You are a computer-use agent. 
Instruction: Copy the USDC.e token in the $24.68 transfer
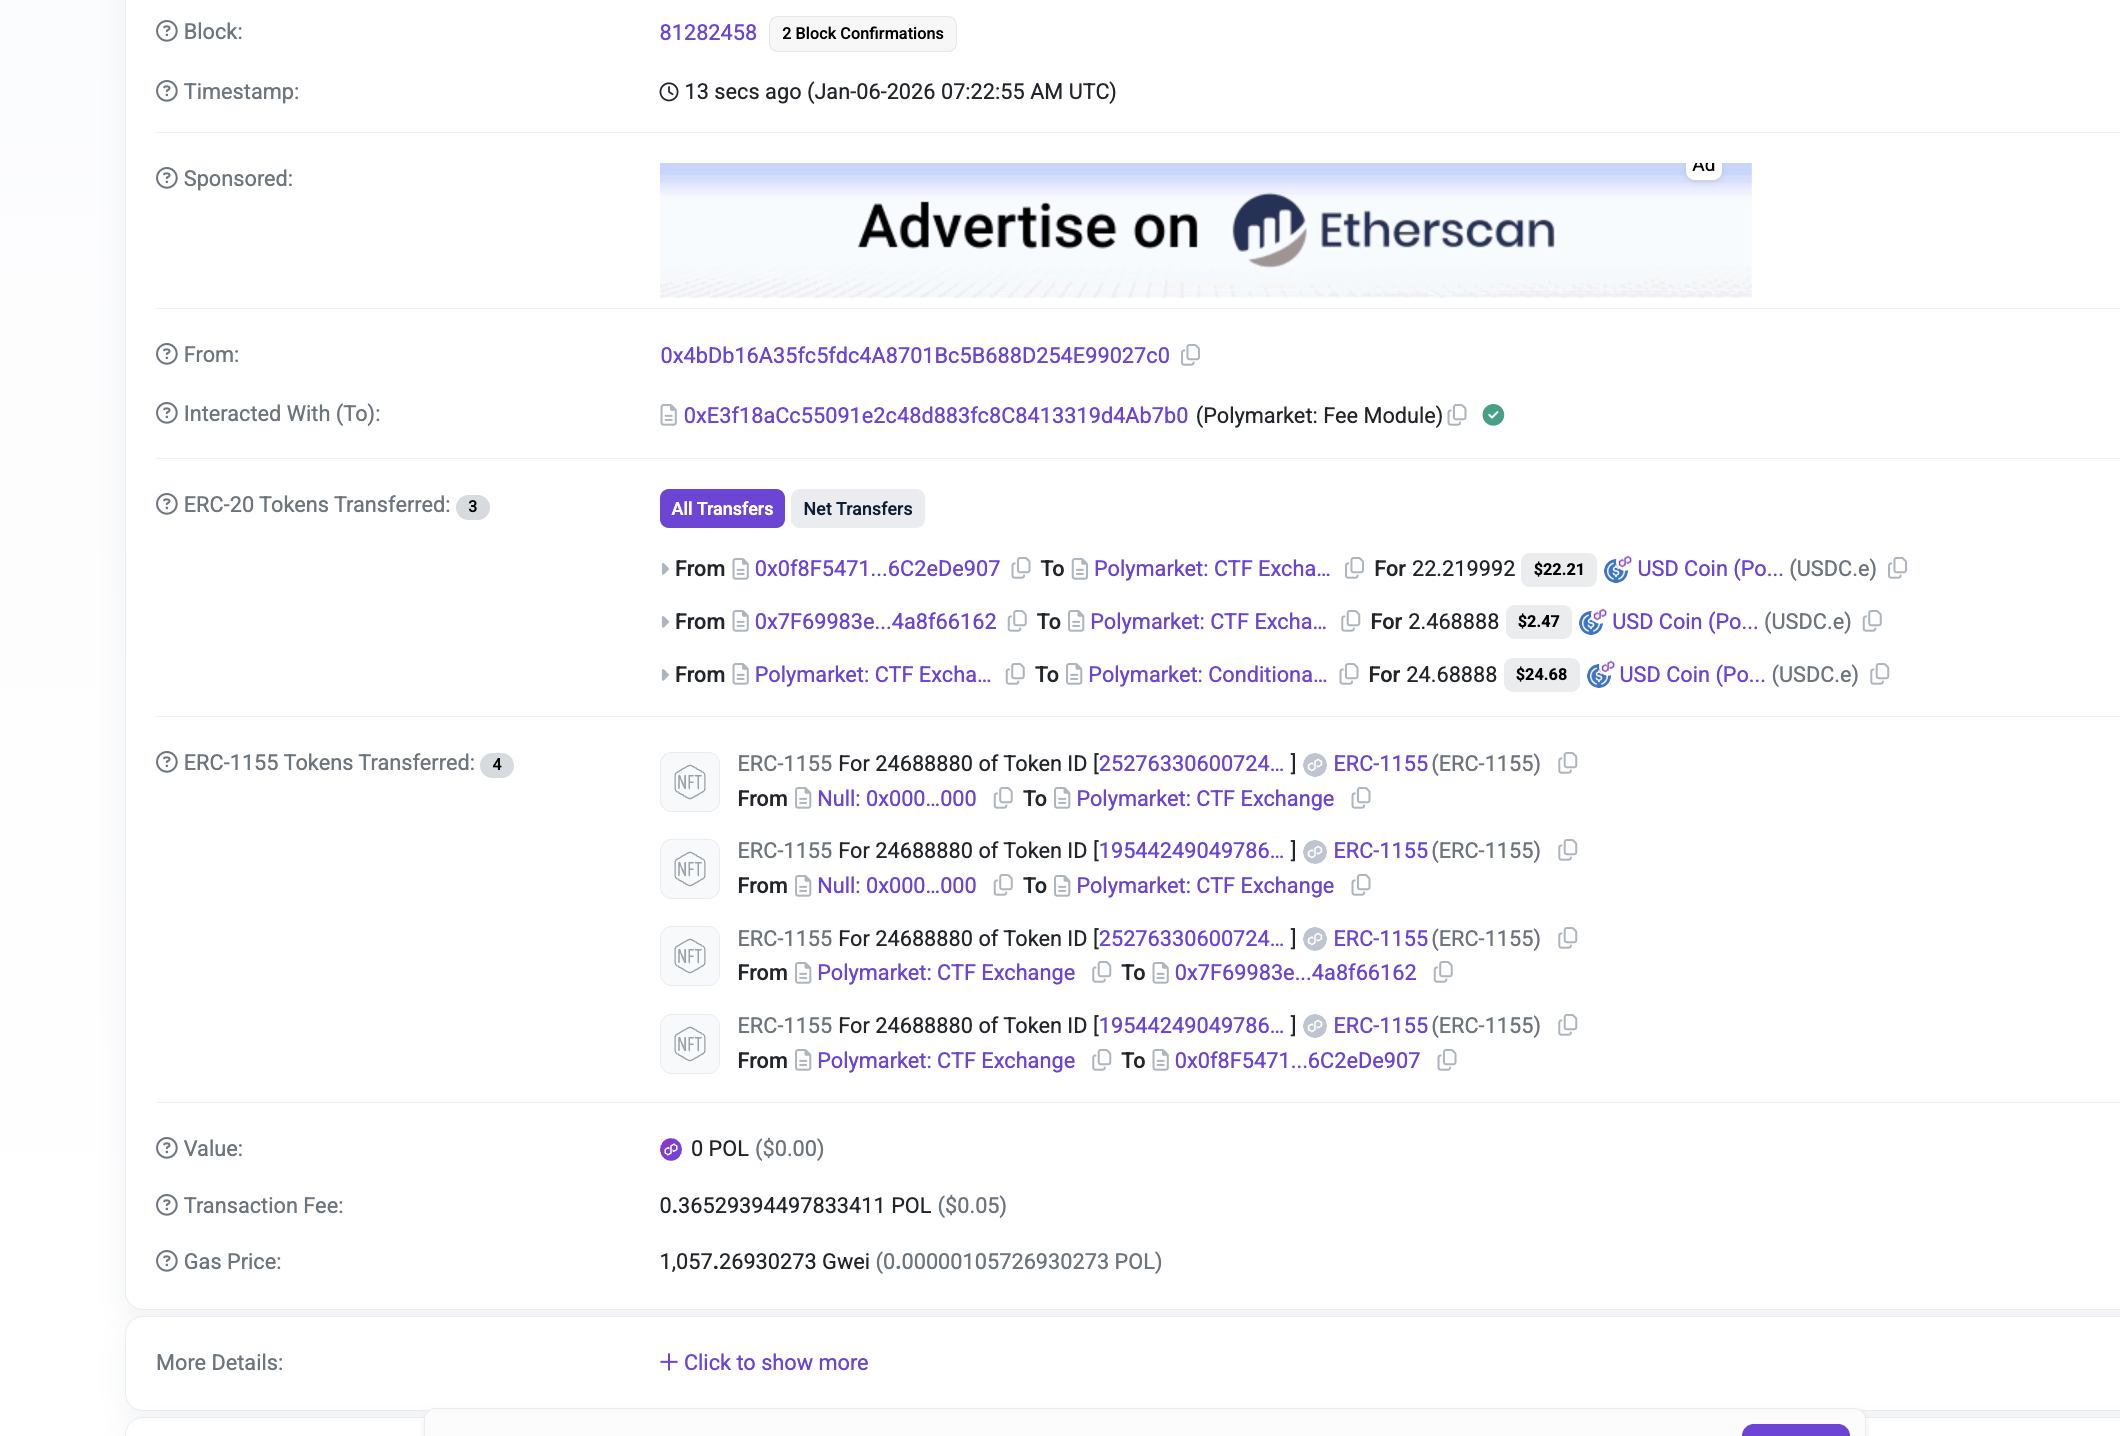[1880, 674]
